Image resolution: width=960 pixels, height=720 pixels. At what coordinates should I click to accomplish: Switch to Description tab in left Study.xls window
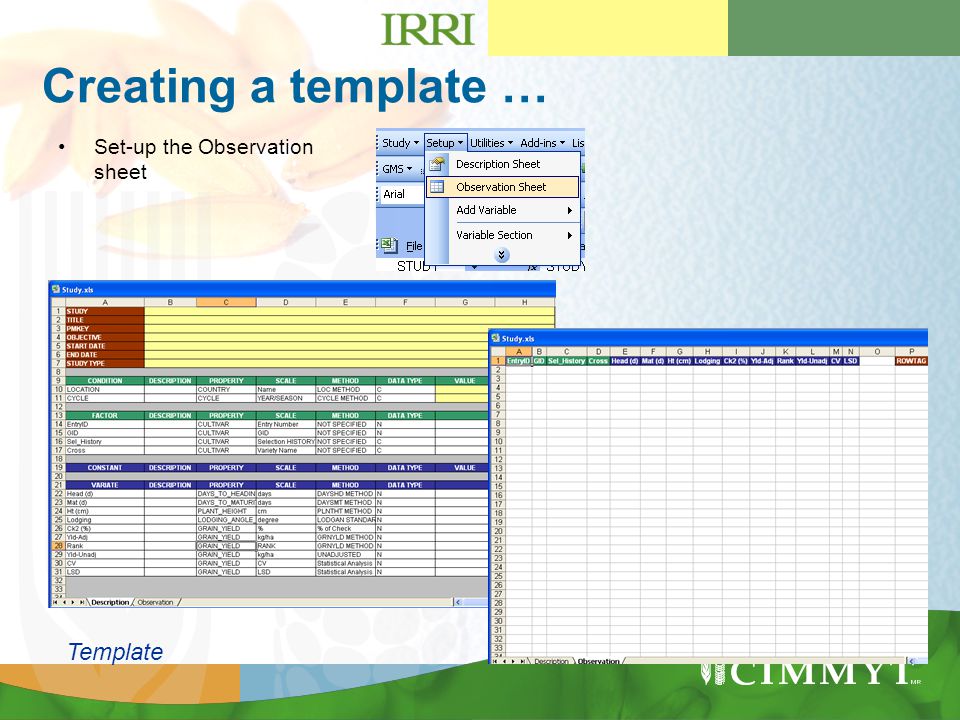click(x=110, y=602)
